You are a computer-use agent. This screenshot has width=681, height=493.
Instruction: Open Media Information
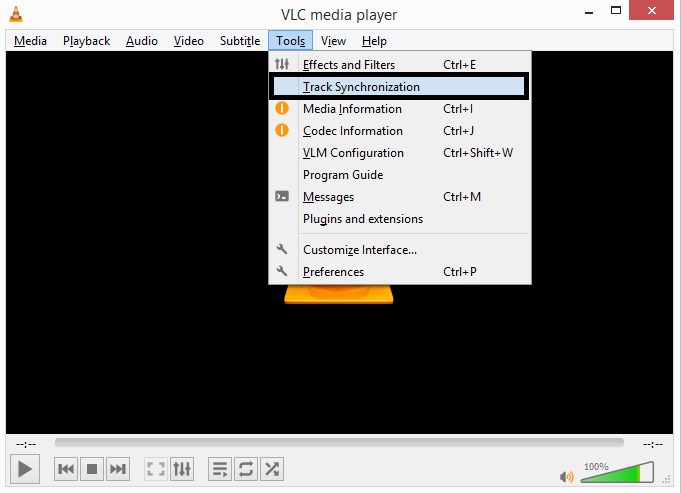click(400, 109)
